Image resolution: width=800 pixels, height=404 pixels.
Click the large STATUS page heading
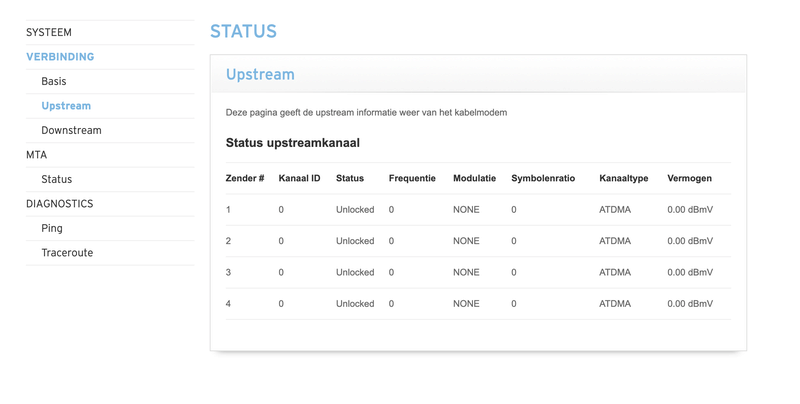pyautogui.click(x=243, y=32)
